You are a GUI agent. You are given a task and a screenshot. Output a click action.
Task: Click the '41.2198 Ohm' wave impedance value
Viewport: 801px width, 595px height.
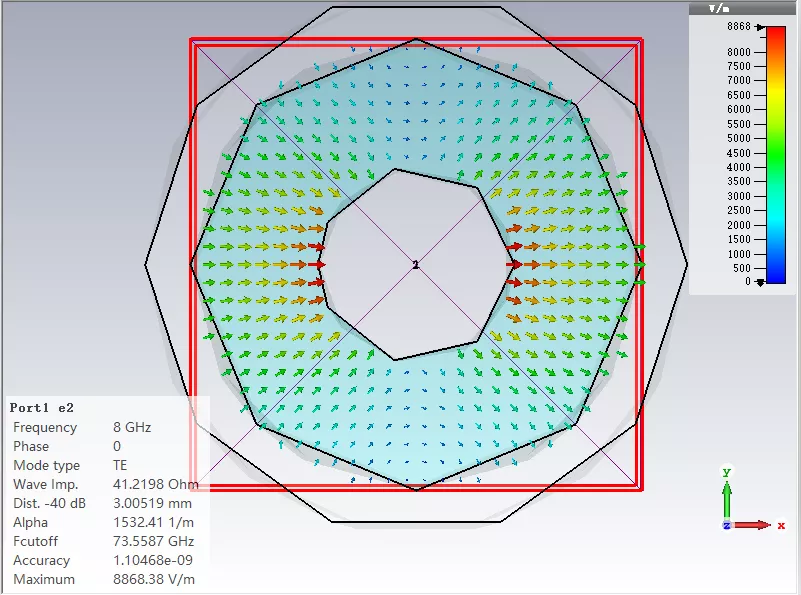(x=155, y=484)
